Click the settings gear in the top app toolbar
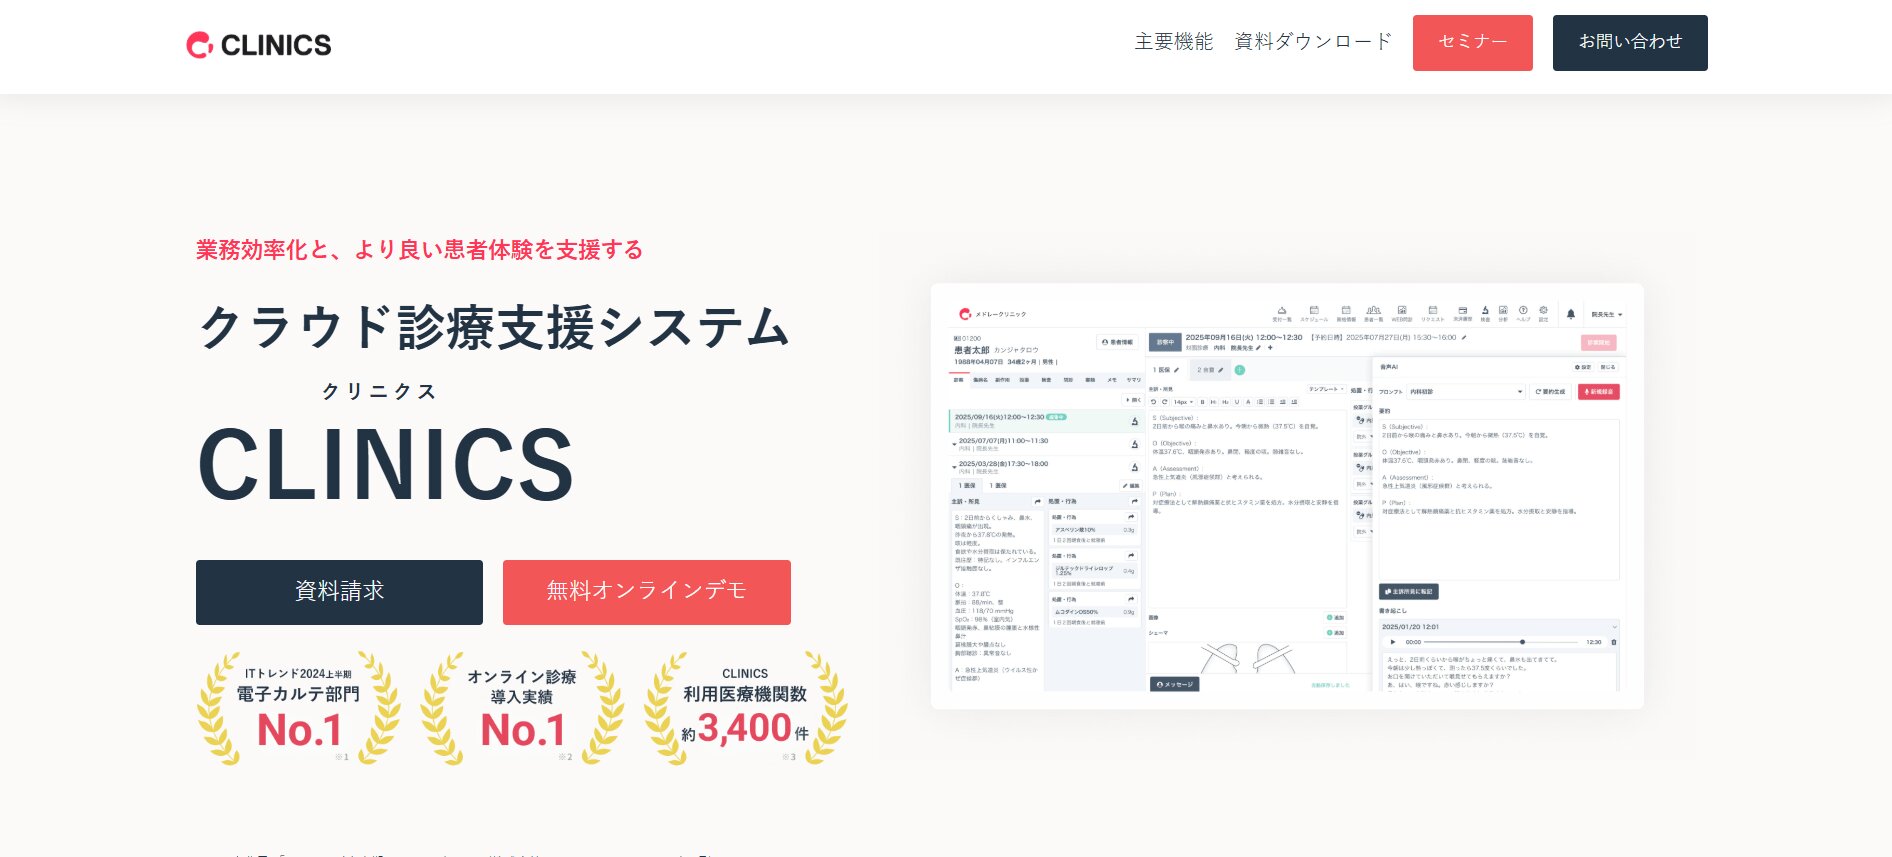The image size is (1892, 857). coord(1543,311)
